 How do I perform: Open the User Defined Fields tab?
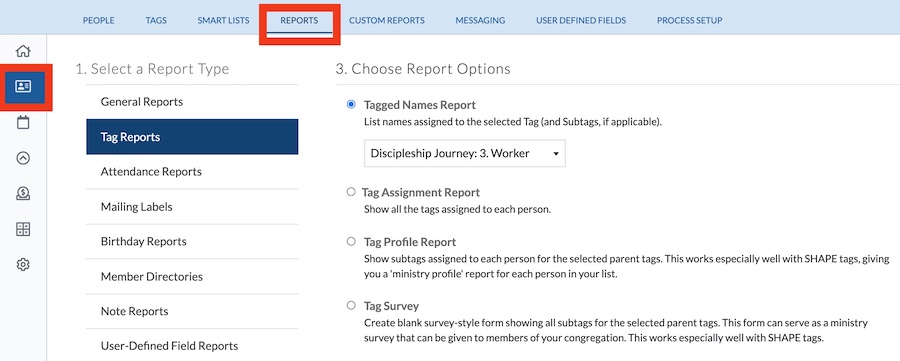click(x=581, y=20)
